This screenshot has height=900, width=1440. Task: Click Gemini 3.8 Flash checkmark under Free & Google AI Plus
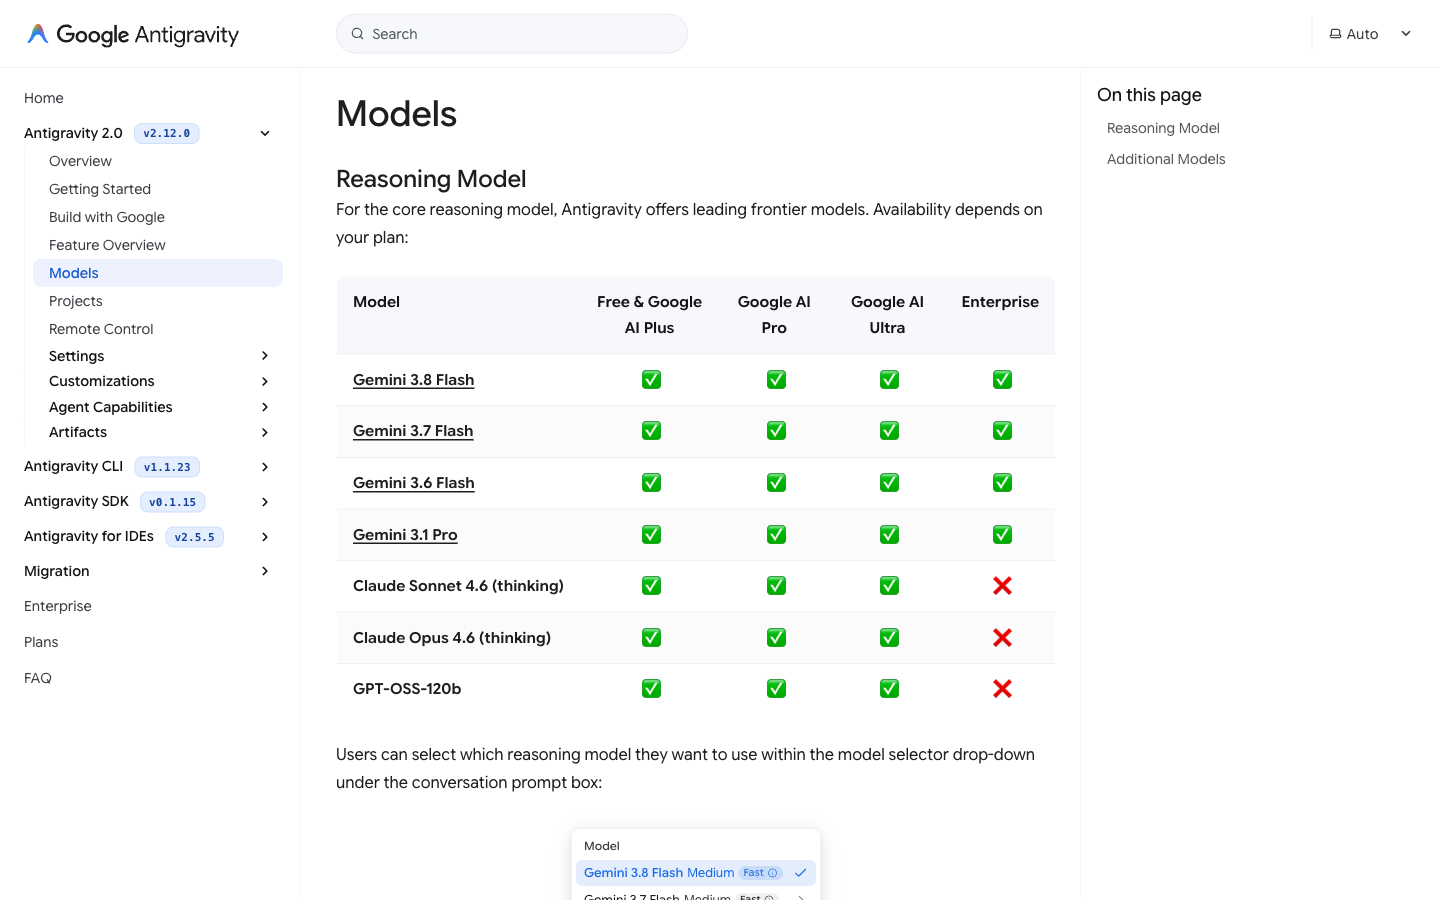(651, 380)
